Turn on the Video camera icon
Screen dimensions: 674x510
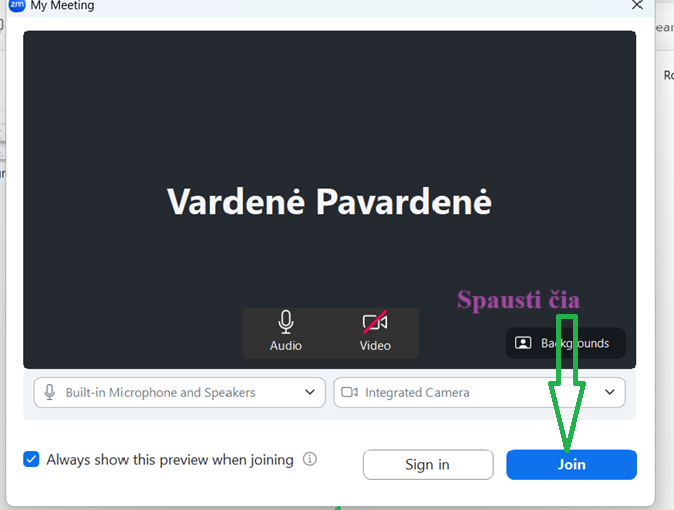click(375, 322)
